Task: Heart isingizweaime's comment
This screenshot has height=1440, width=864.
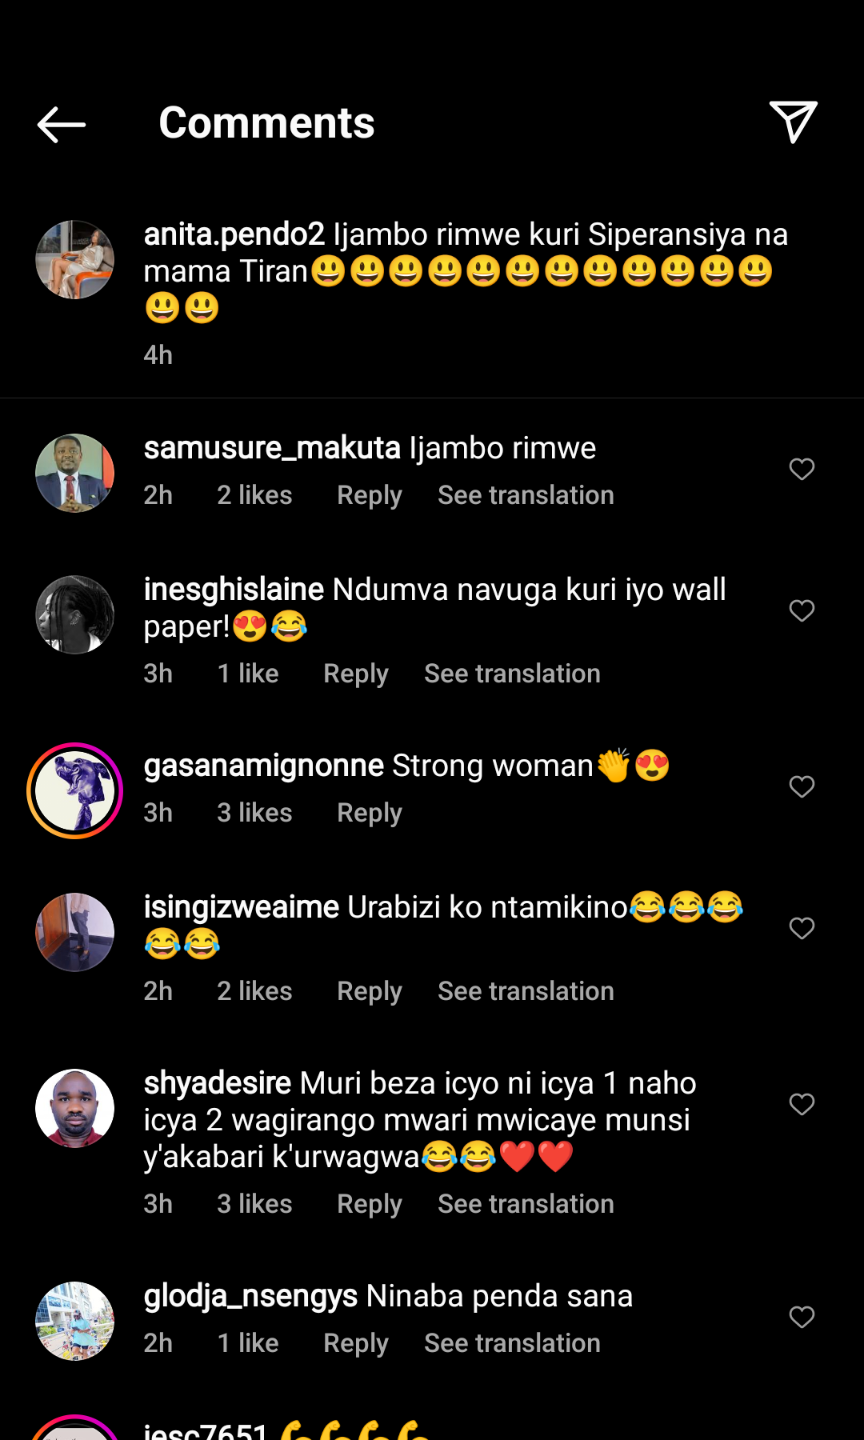Action: click(802, 929)
